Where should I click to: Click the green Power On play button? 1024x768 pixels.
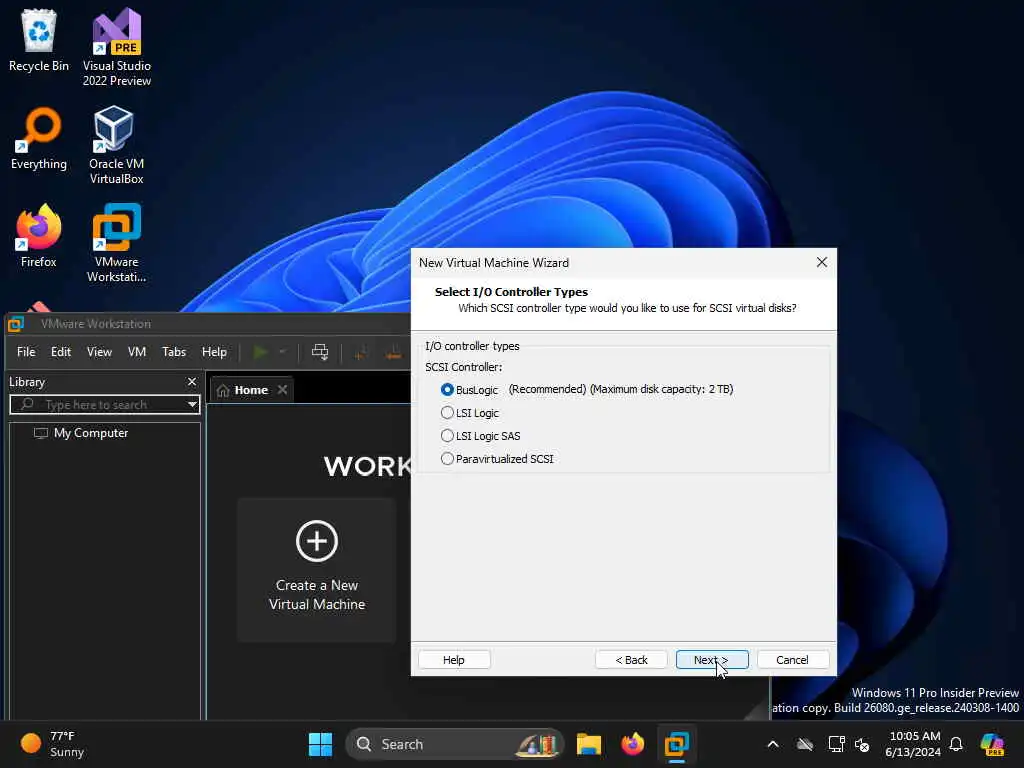[260, 352]
